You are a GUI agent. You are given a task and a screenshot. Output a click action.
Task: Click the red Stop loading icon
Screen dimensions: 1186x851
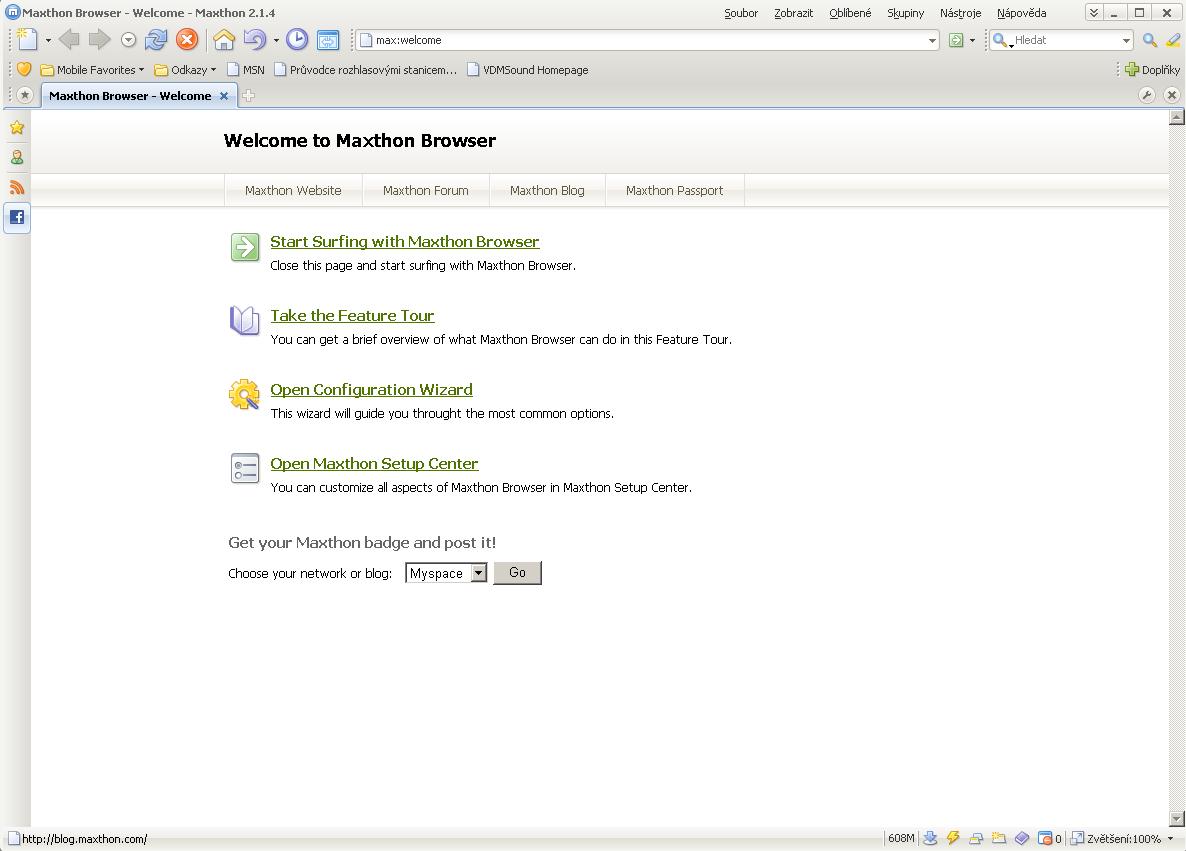187,39
